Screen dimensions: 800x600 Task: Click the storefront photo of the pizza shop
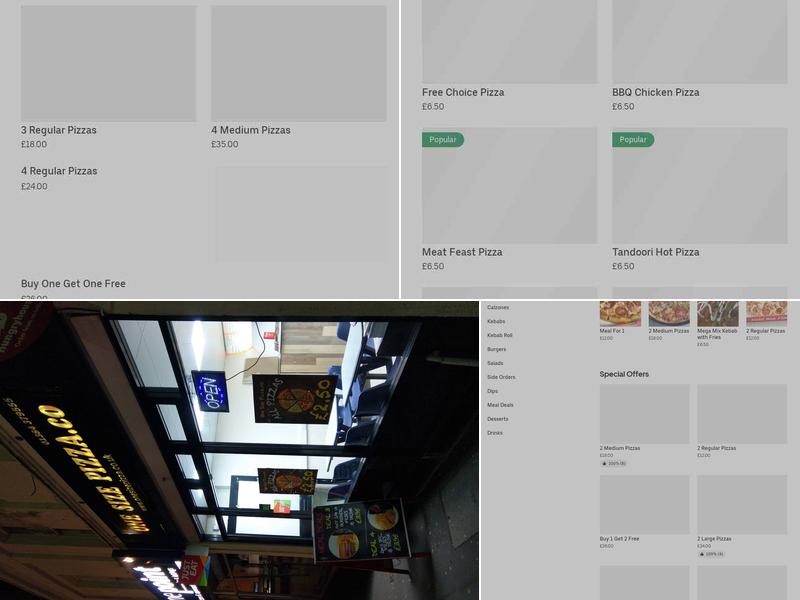point(240,450)
